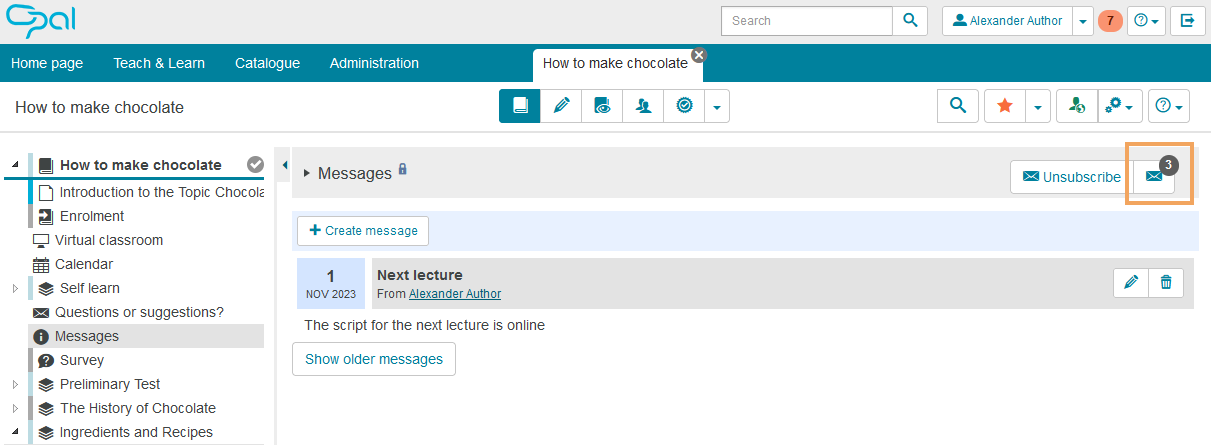Go to Teach & Learn menu
The image size is (1211, 445).
159,63
